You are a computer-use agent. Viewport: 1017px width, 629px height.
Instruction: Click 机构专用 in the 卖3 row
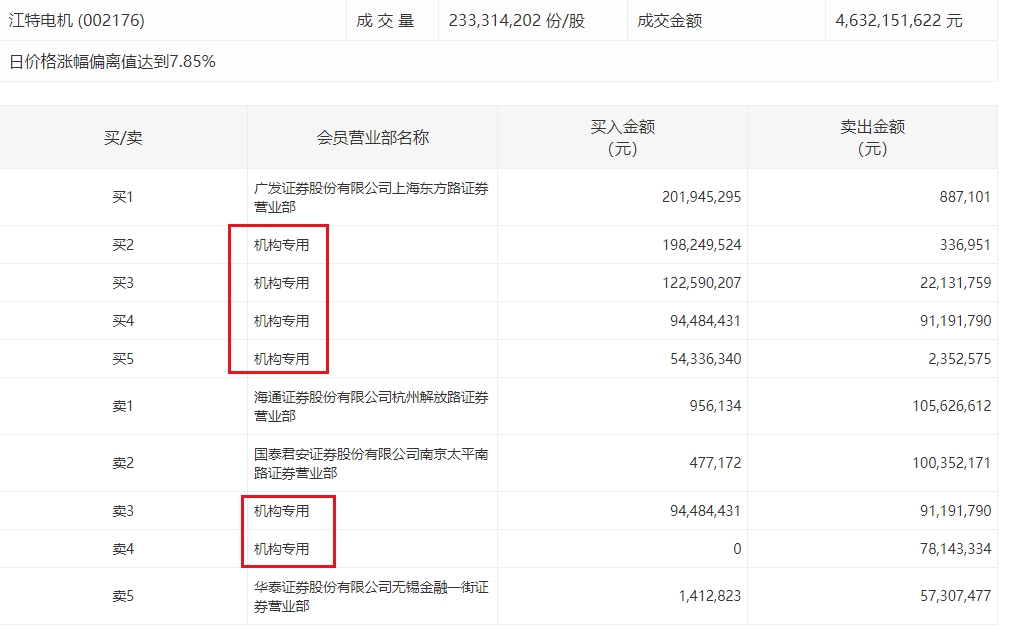click(281, 511)
